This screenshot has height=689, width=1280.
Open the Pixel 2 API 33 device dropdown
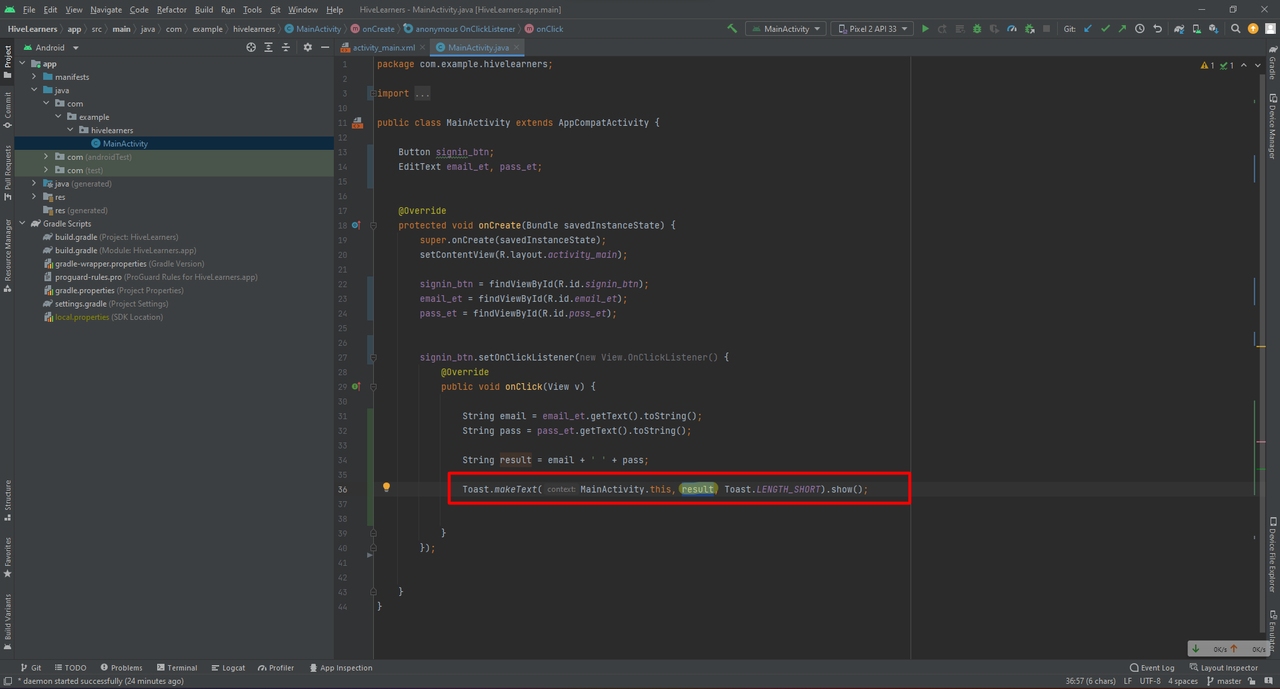click(x=873, y=29)
